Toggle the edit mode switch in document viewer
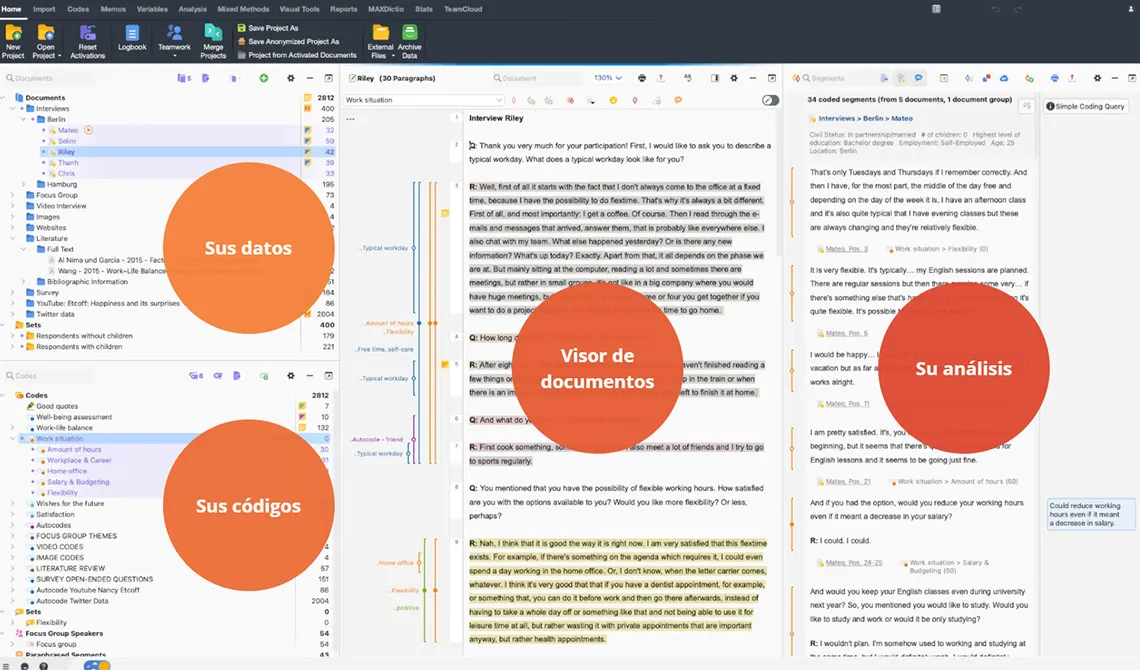 click(771, 100)
